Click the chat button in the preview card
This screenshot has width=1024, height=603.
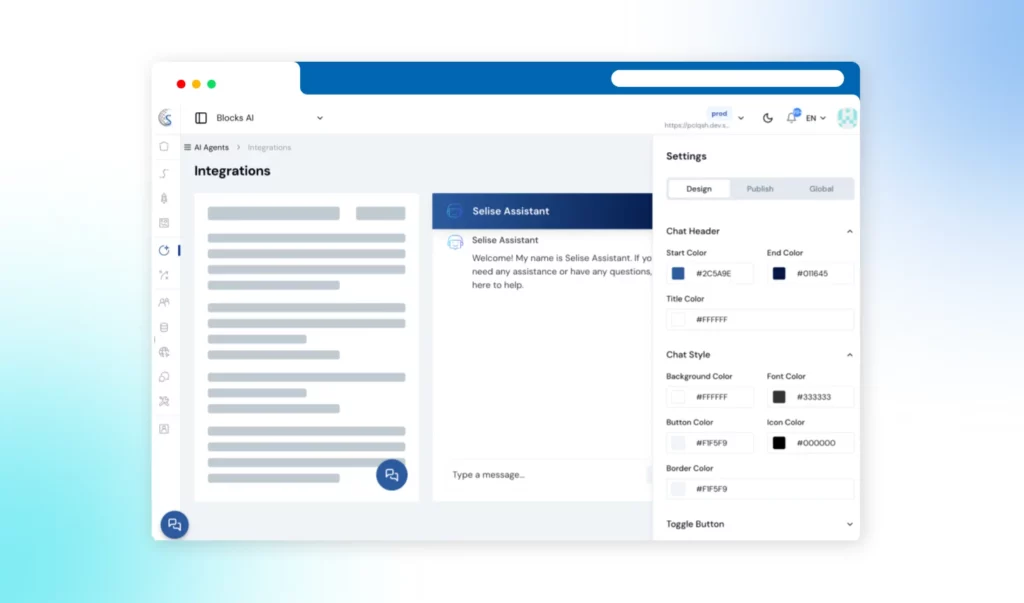tap(391, 475)
